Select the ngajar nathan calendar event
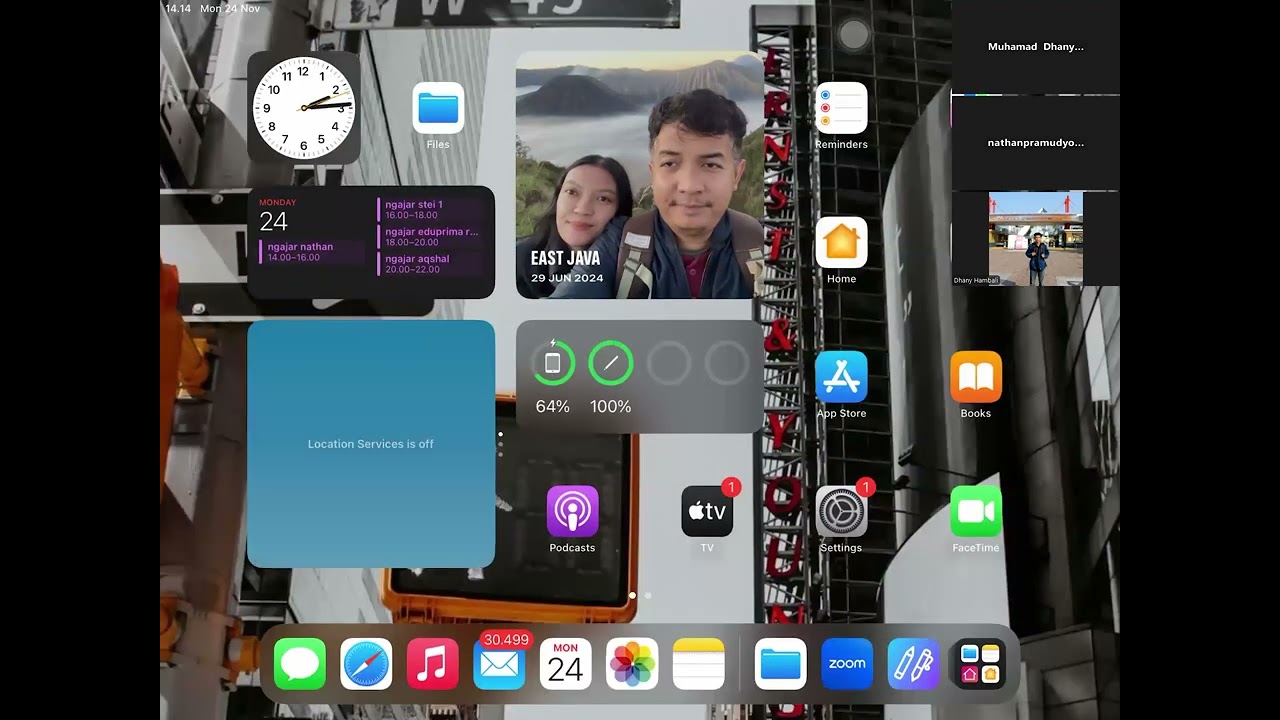This screenshot has height=720, width=1280. [x=313, y=252]
